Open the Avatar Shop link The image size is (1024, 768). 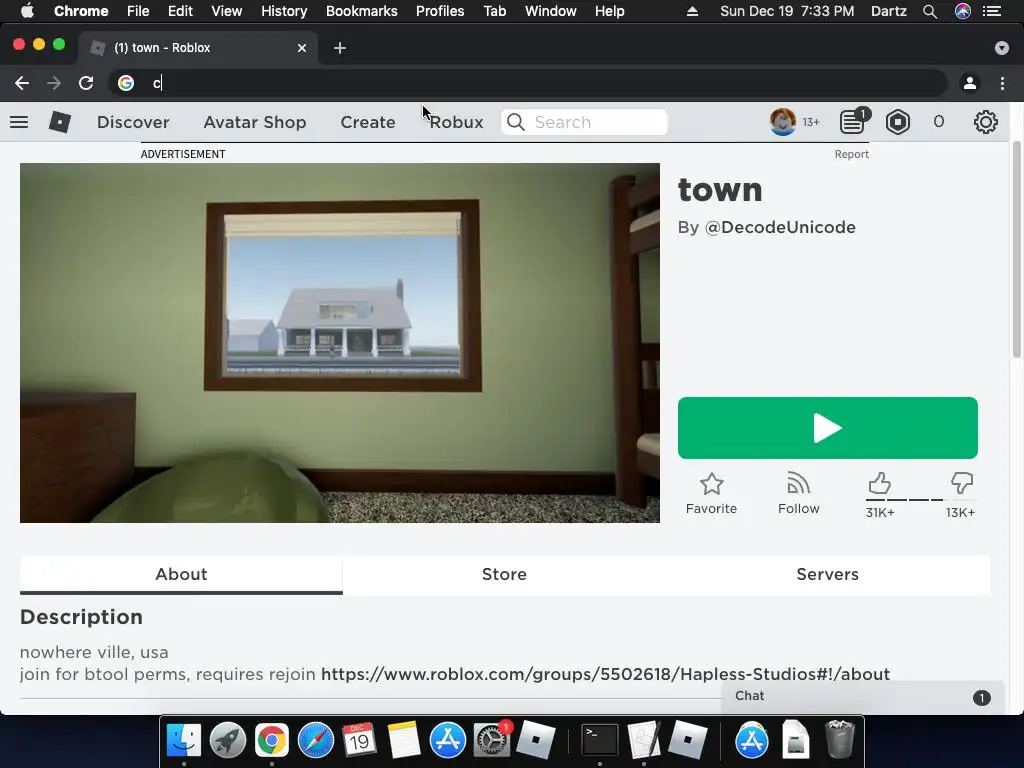tap(255, 122)
